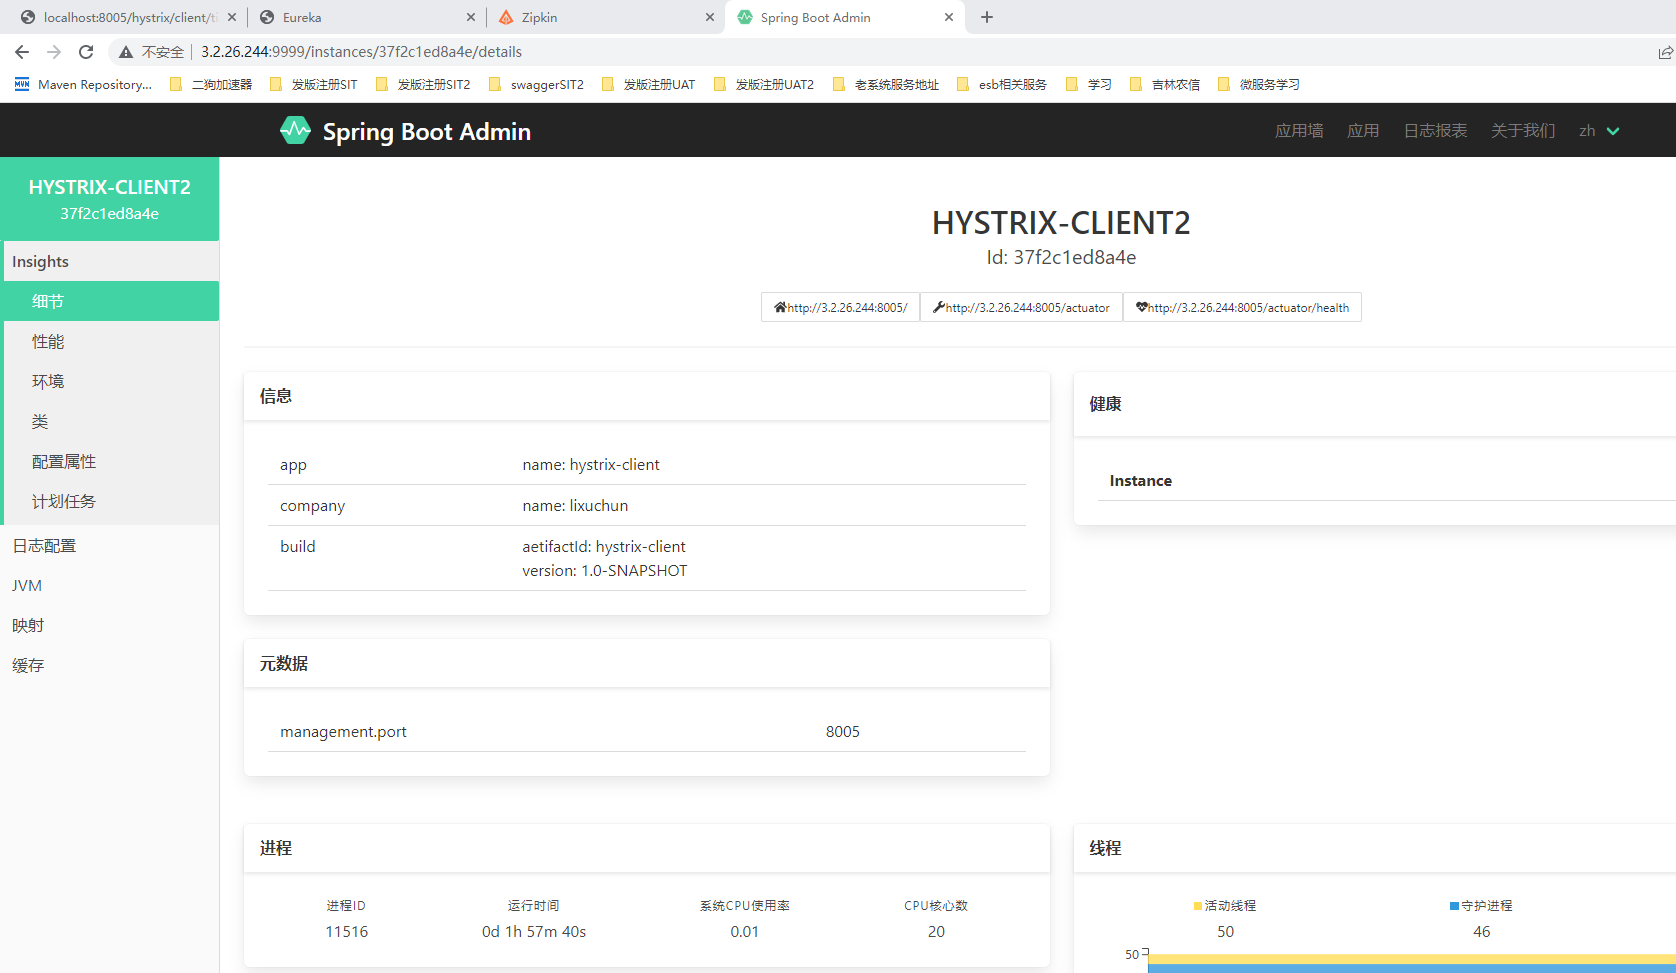Viewport: 1676px width, 973px height.
Task: Open a new browser tab with plus icon
Action: [987, 17]
